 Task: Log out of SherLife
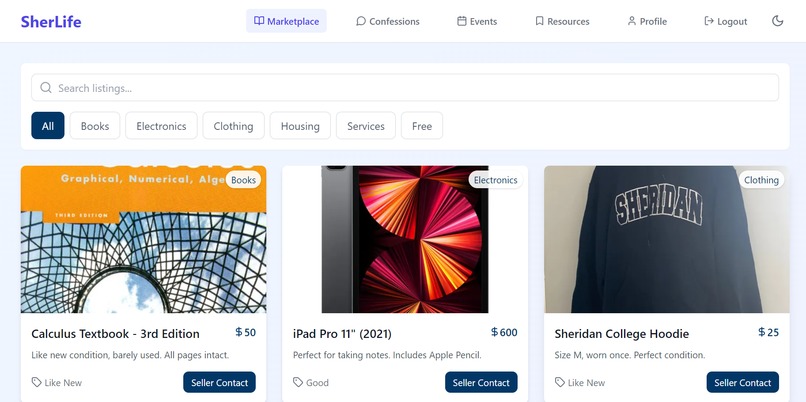pyautogui.click(x=725, y=21)
